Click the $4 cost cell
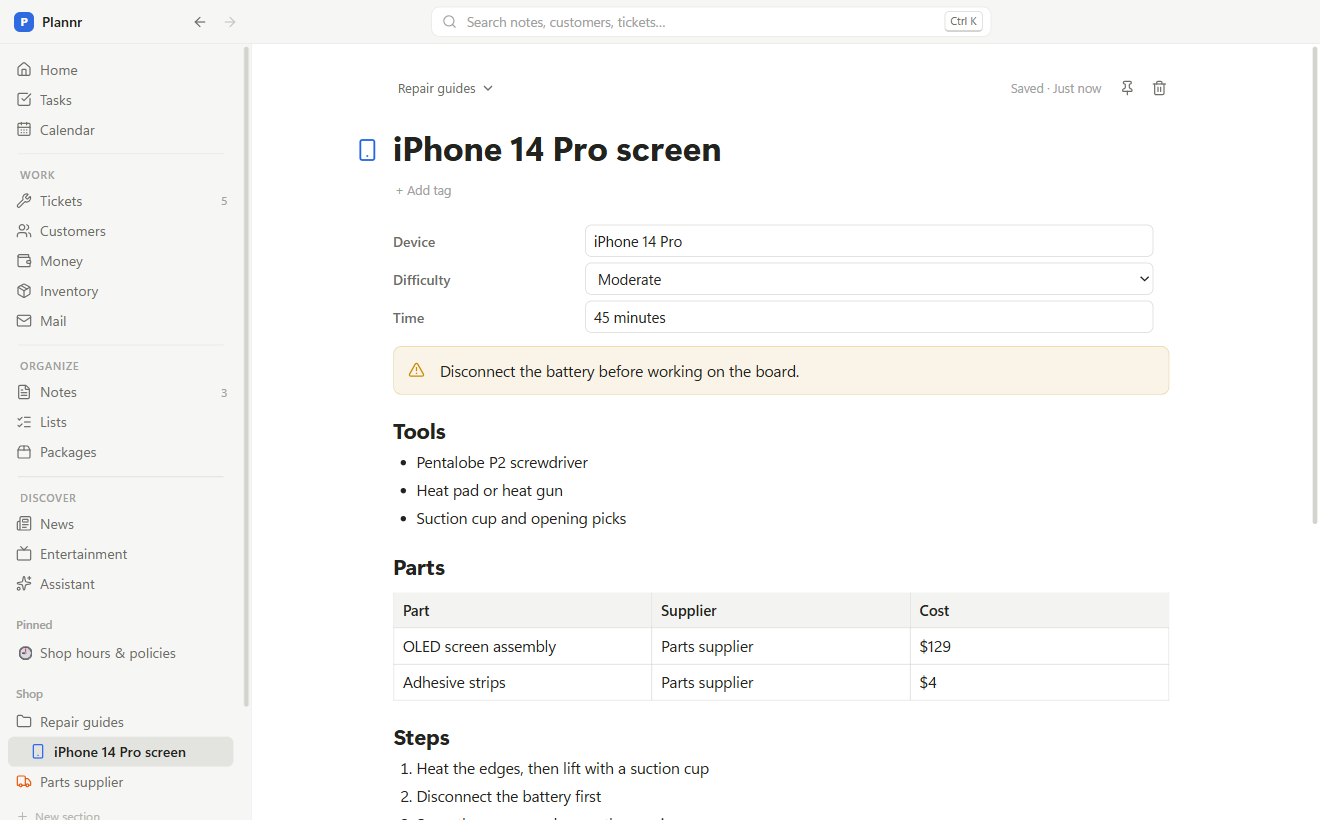The width and height of the screenshot is (1320, 820). [1039, 682]
